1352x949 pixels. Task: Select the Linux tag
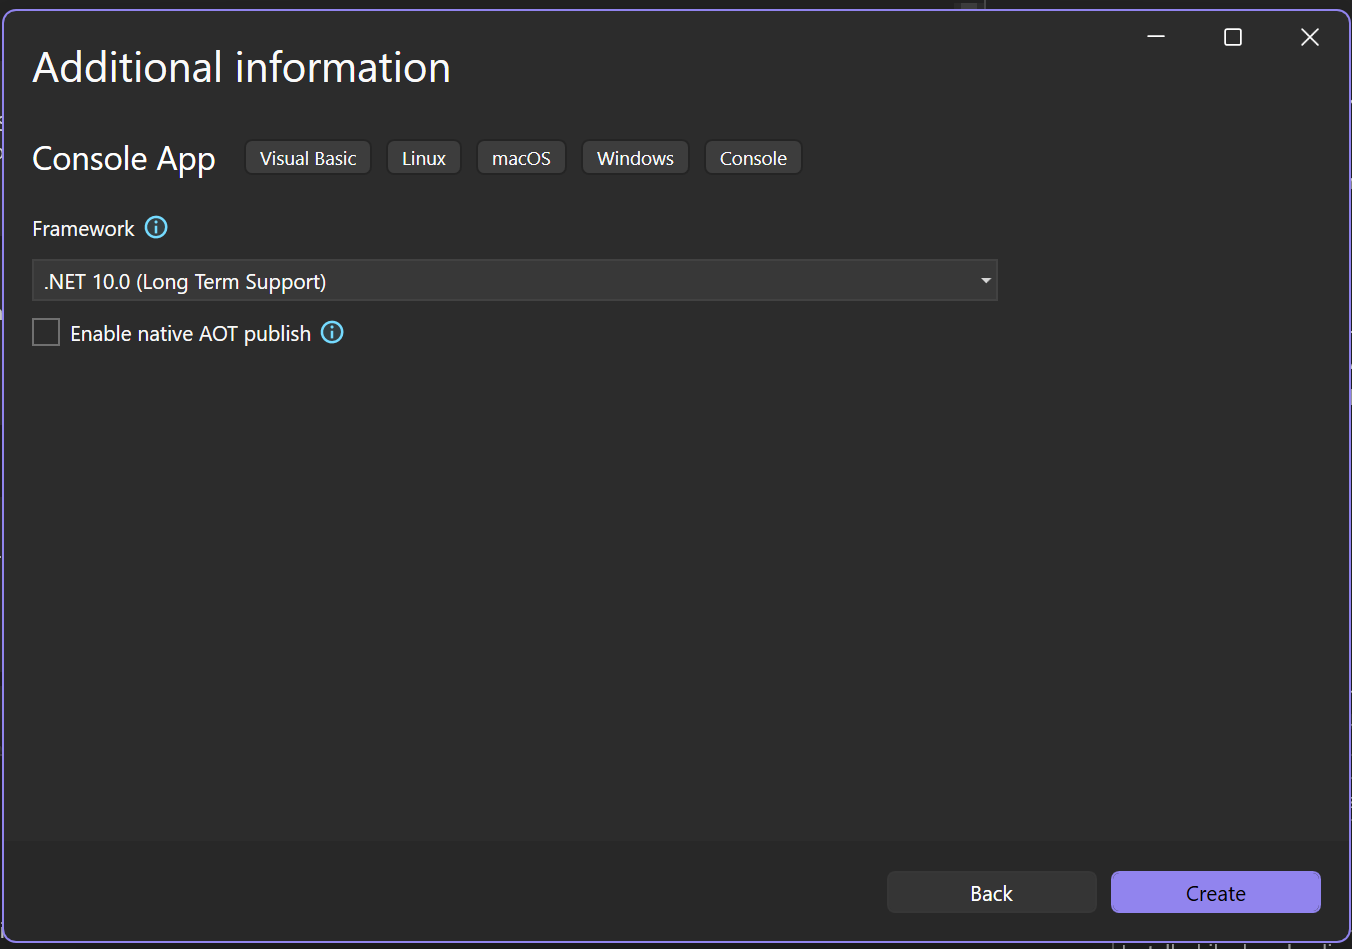(423, 157)
